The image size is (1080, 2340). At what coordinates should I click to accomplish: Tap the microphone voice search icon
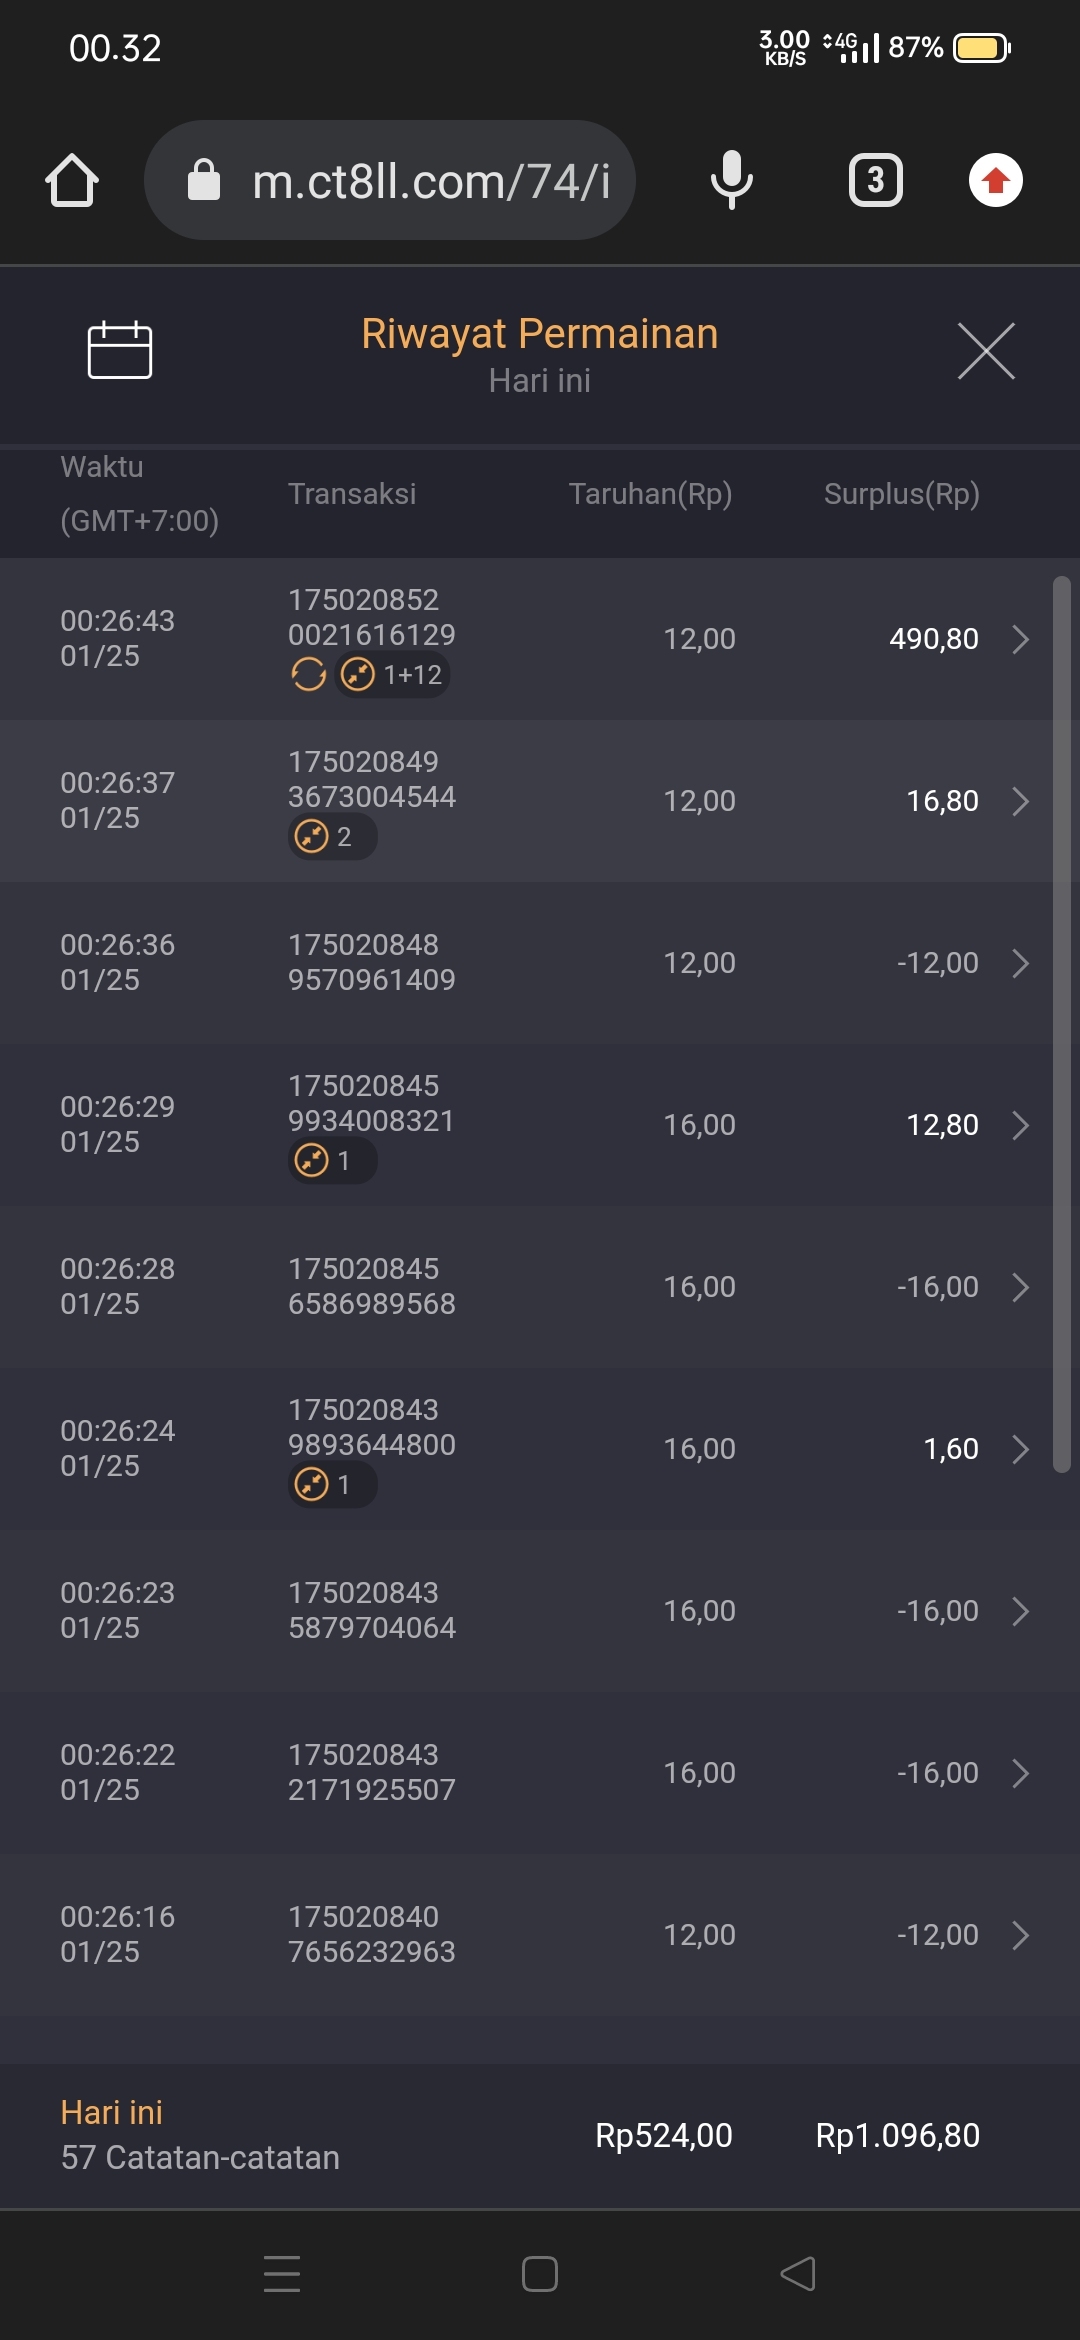731,180
